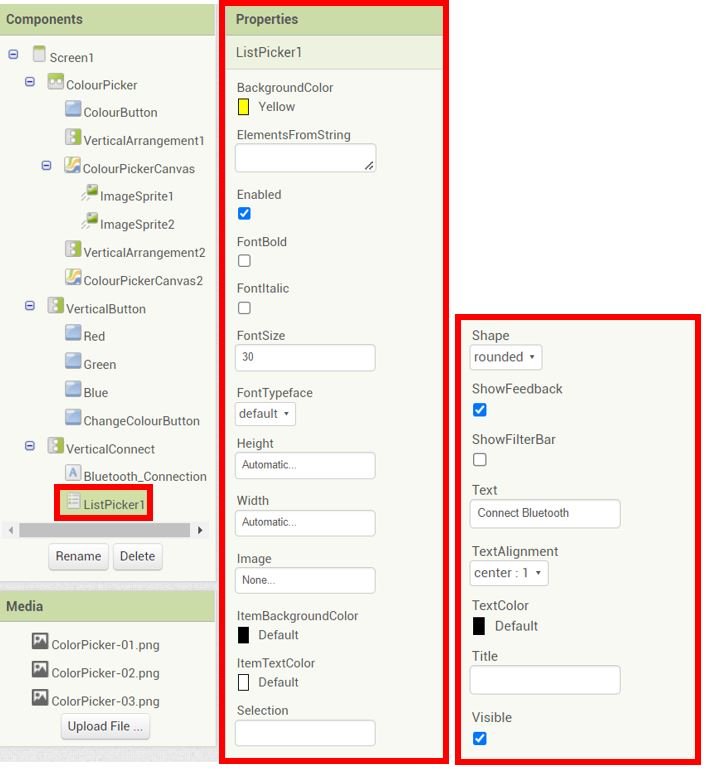
Task: Click the ImageSprite2 sprite icon
Action: pyautogui.click(x=90, y=221)
